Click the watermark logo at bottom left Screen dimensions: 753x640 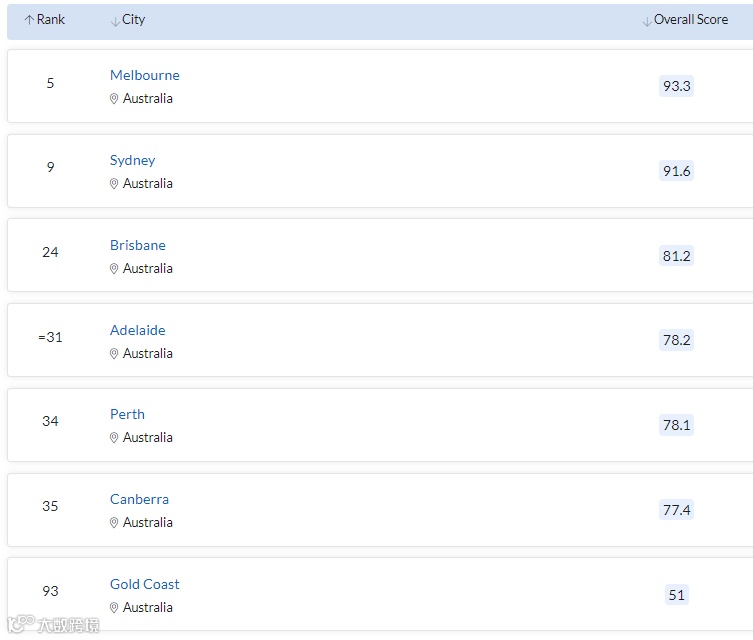[53, 625]
